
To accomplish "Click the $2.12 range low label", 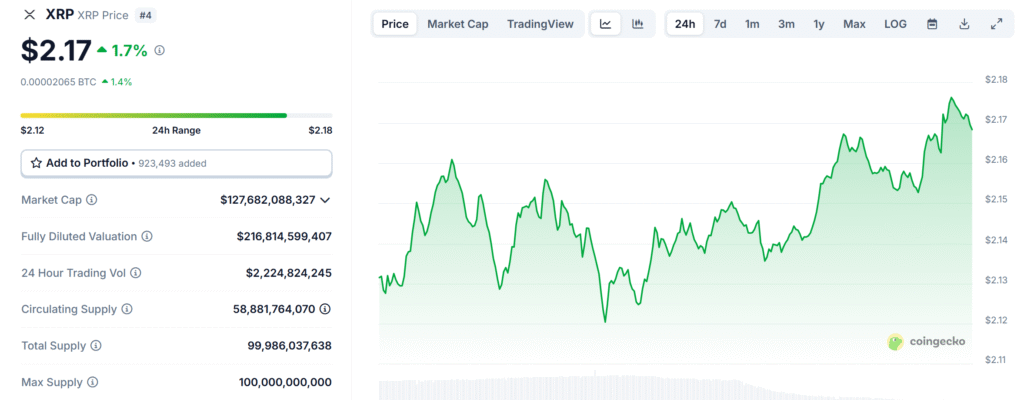I will pyautogui.click(x=33, y=130).
